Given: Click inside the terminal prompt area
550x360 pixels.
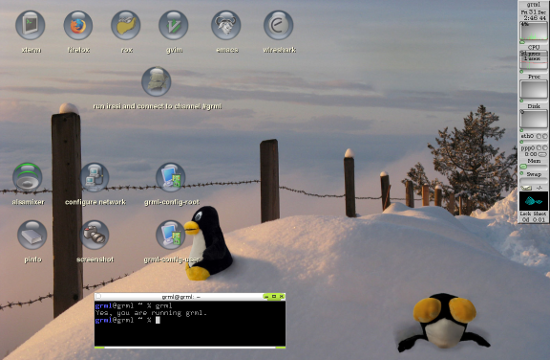Looking at the screenshot, I should [190, 324].
